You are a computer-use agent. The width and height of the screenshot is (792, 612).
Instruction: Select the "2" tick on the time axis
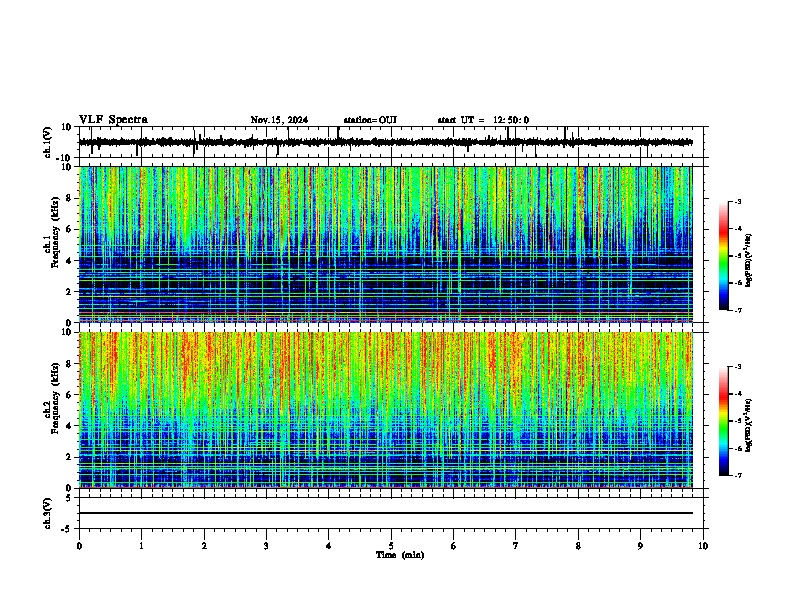click(204, 546)
